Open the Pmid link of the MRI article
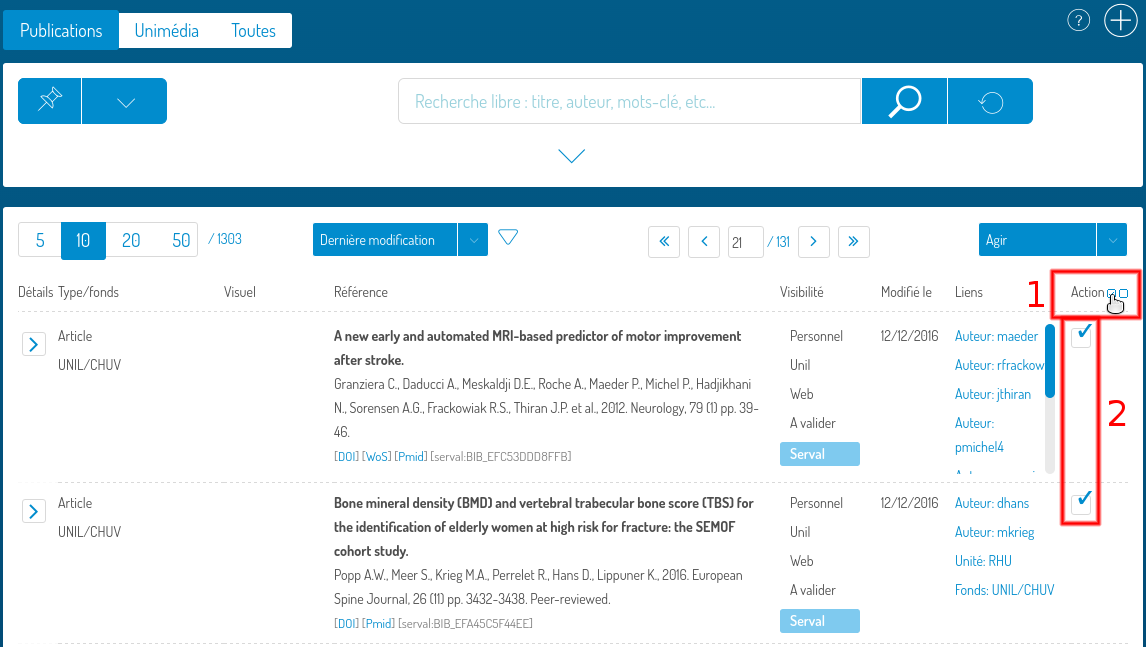1146x647 pixels. (411, 456)
